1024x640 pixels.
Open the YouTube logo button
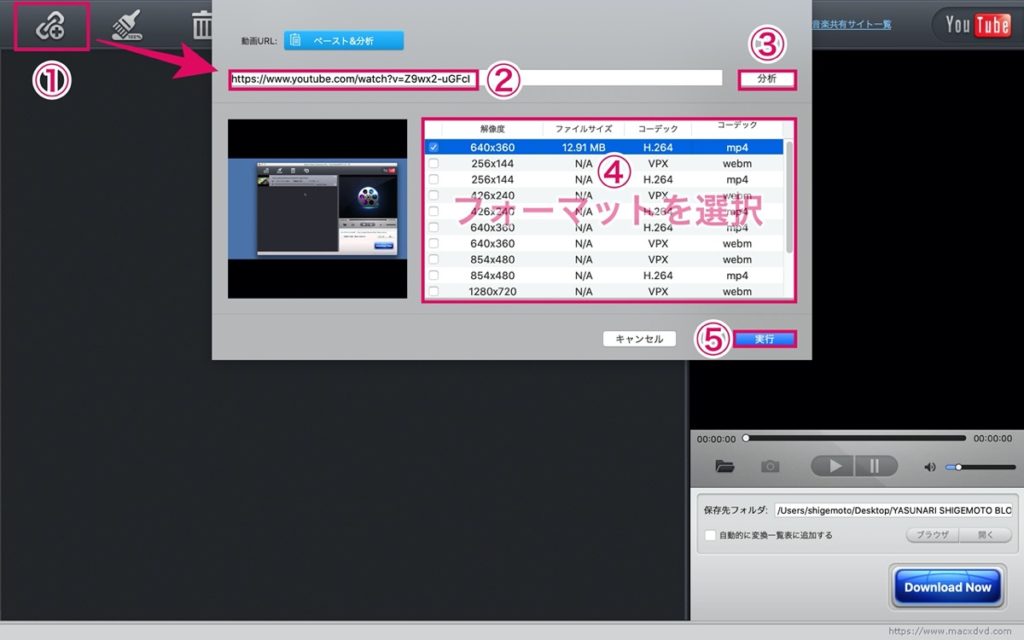(x=977, y=25)
